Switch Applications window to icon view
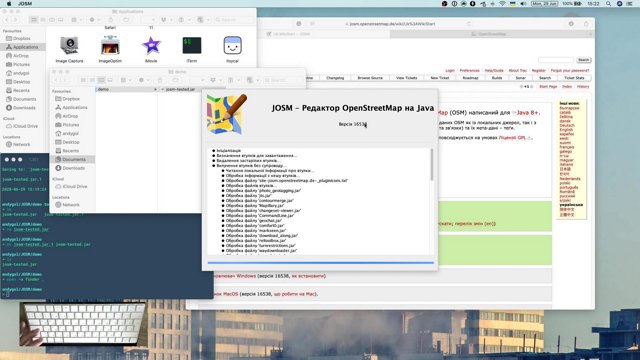The width and height of the screenshot is (640, 360). (x=34, y=20)
